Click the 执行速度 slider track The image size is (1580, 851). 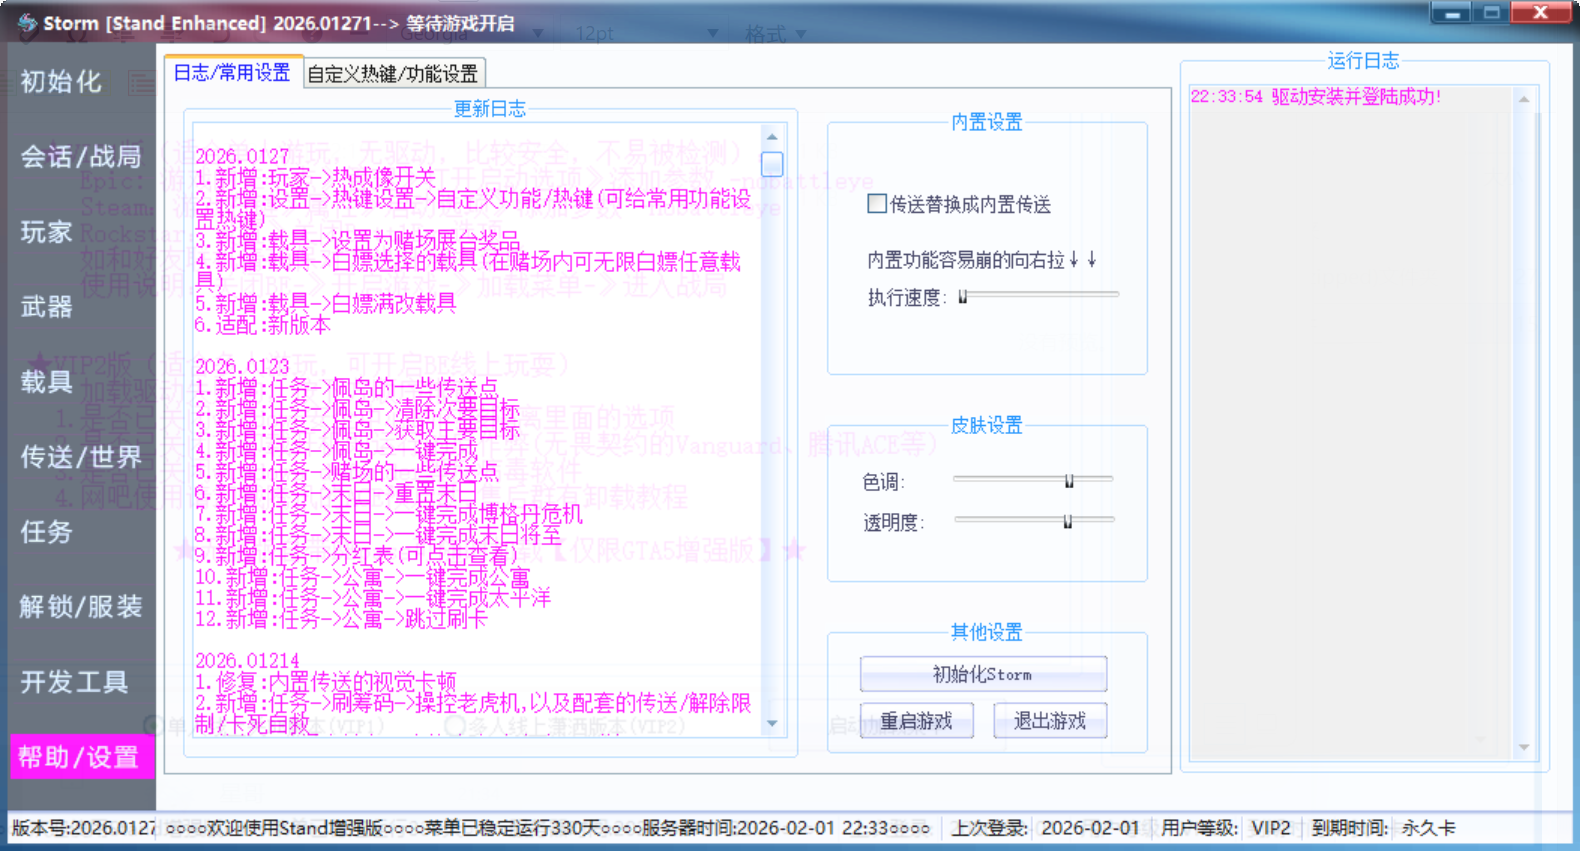tap(1040, 295)
